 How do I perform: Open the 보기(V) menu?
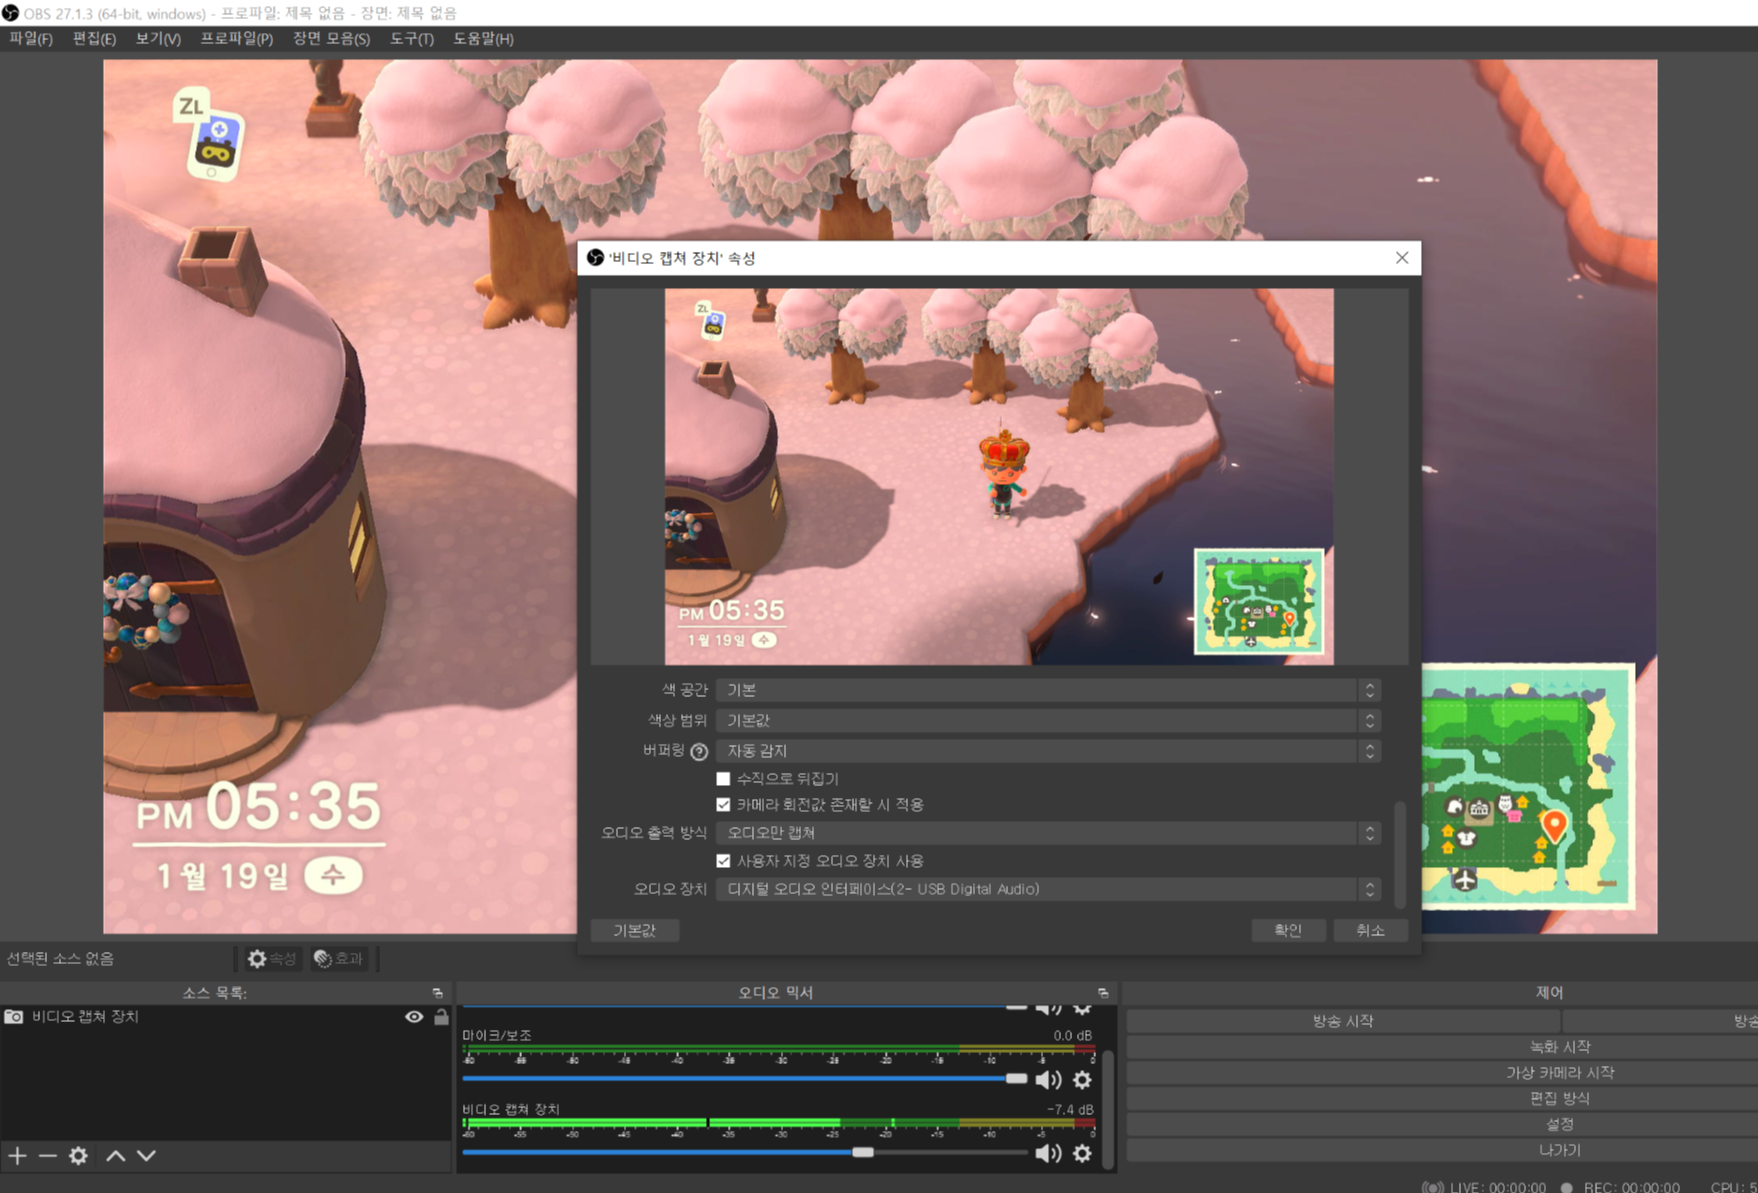point(158,38)
